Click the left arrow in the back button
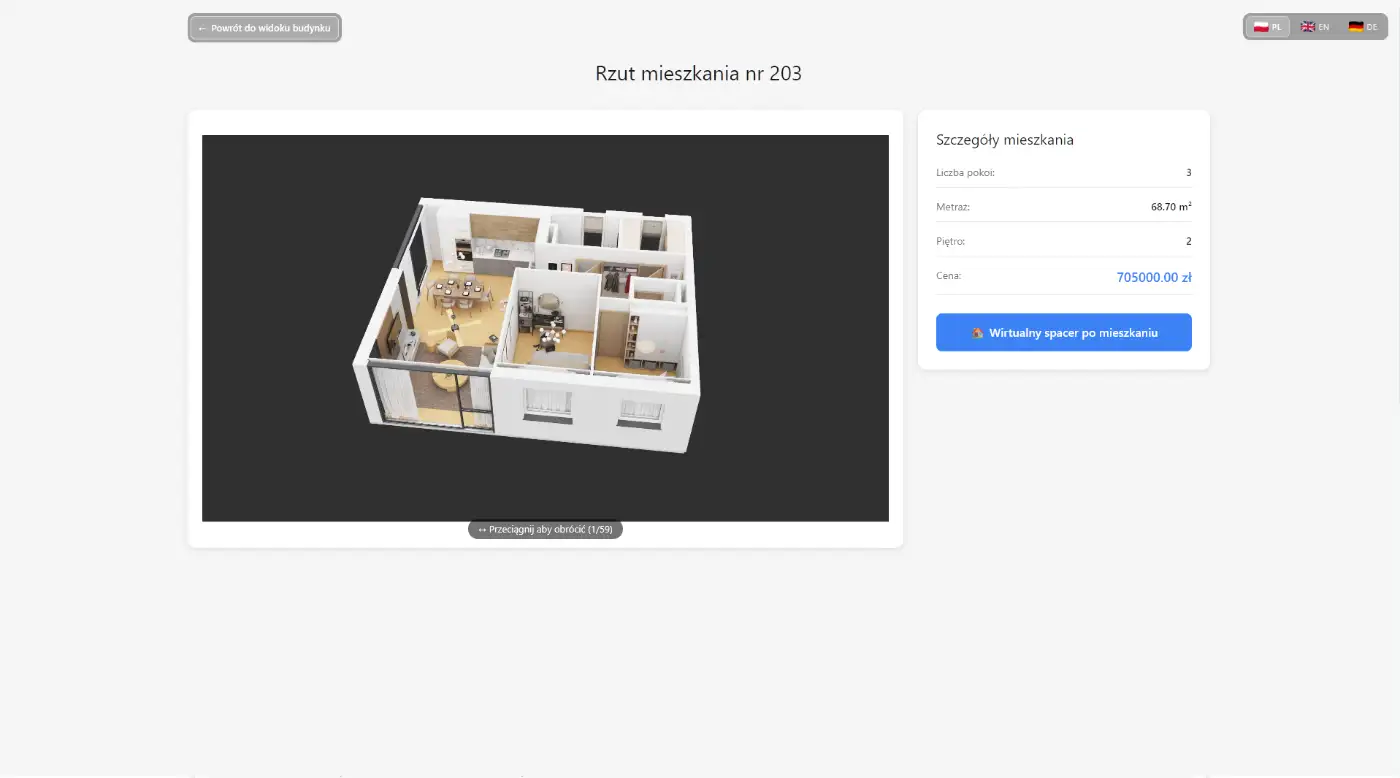 tap(202, 28)
